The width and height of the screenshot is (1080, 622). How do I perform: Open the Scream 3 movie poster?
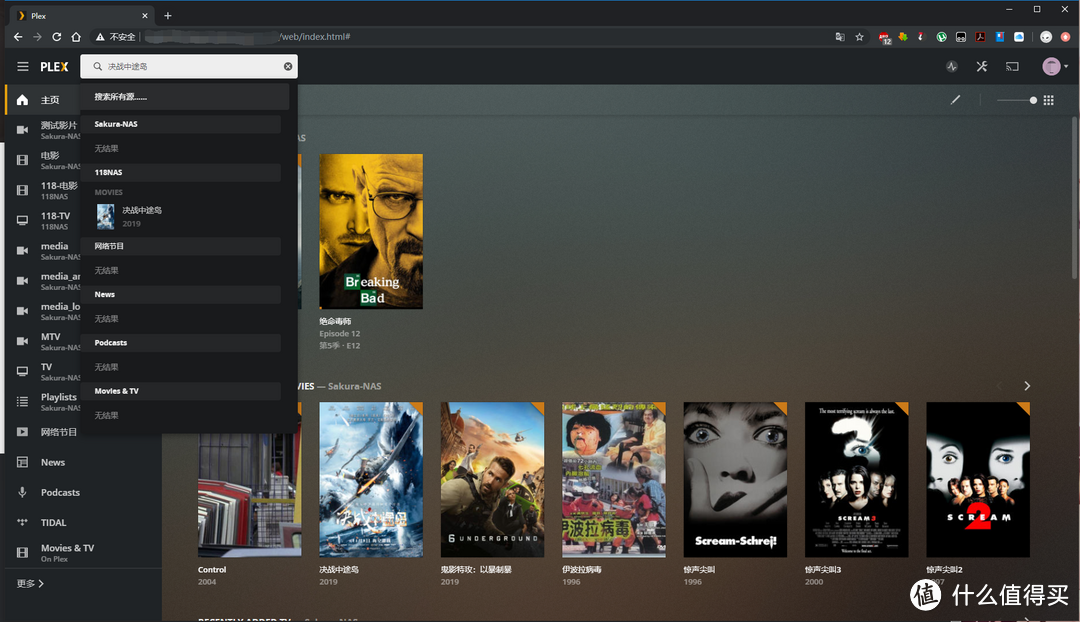(857, 479)
